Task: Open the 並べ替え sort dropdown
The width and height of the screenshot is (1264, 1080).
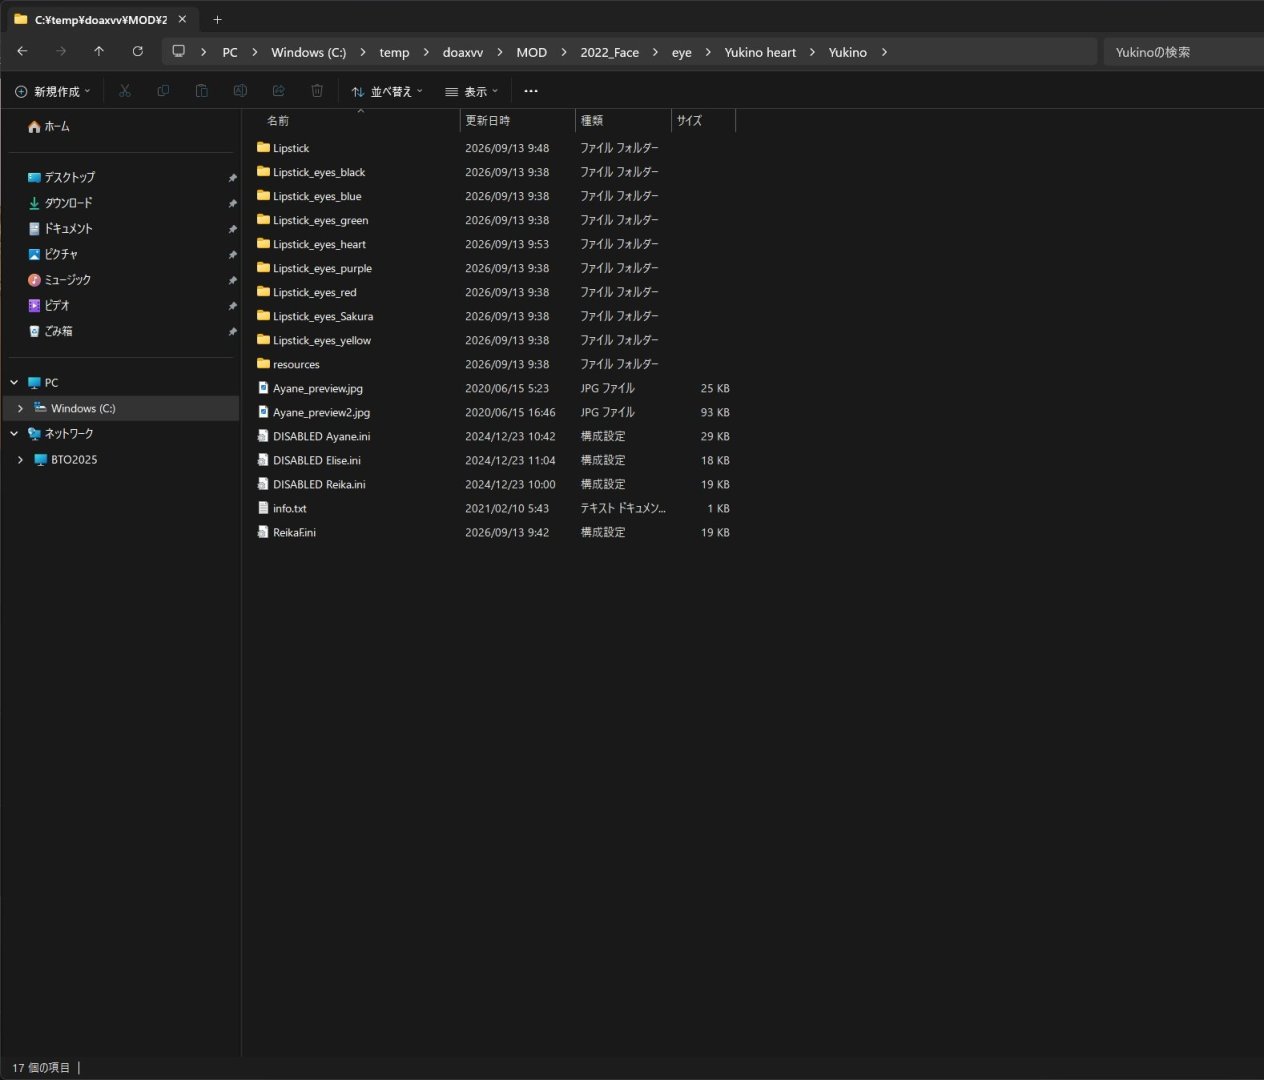Action: (x=387, y=91)
